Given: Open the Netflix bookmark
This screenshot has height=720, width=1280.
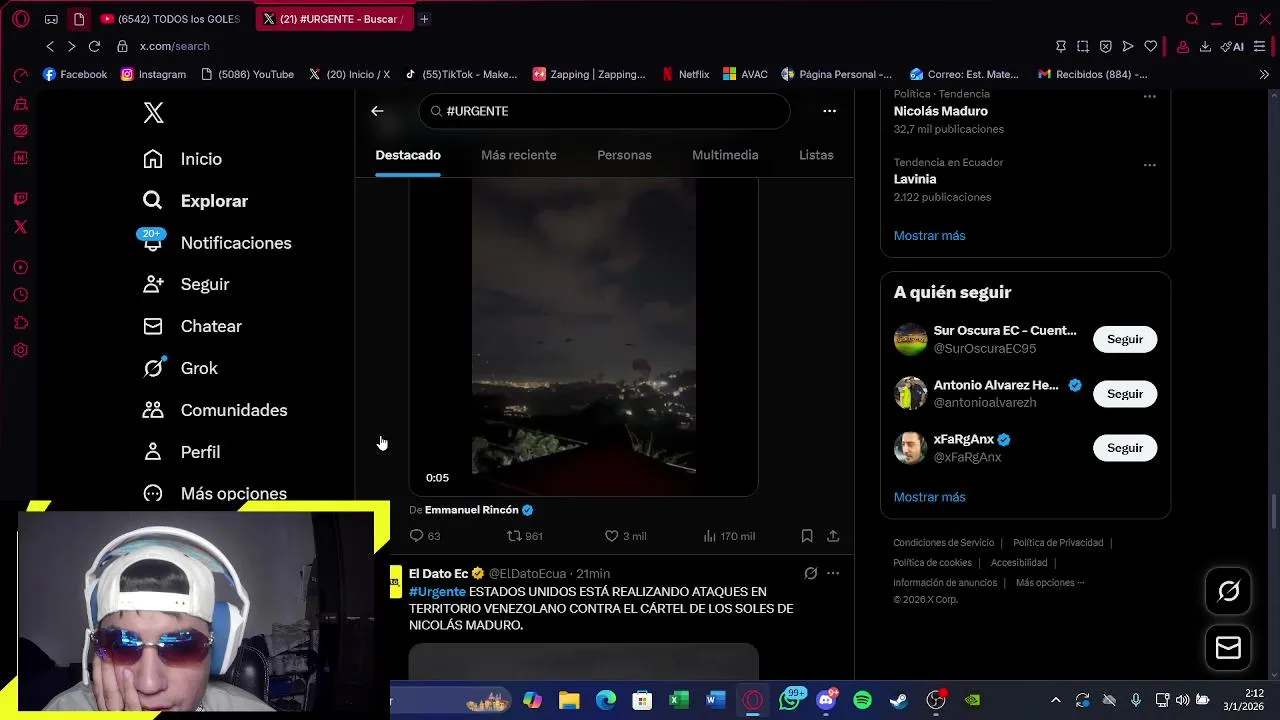Looking at the screenshot, I should pos(685,74).
